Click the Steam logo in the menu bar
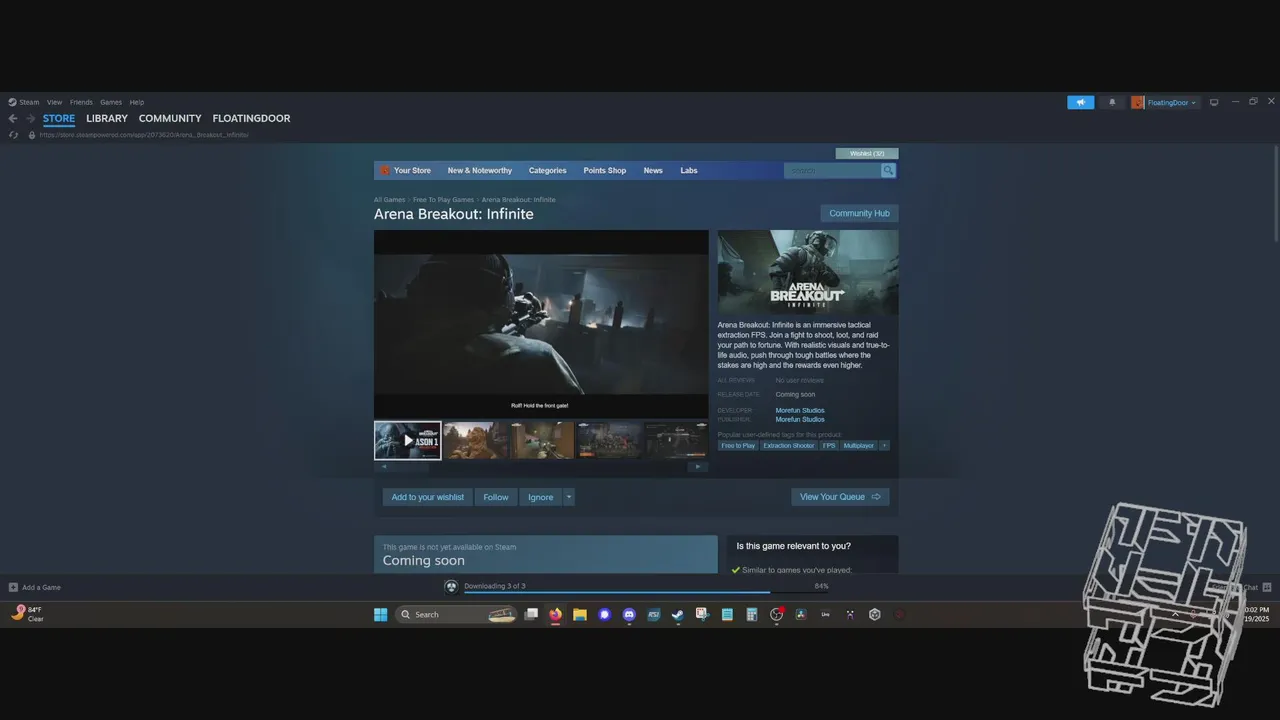This screenshot has height=720, width=1280. [12, 102]
